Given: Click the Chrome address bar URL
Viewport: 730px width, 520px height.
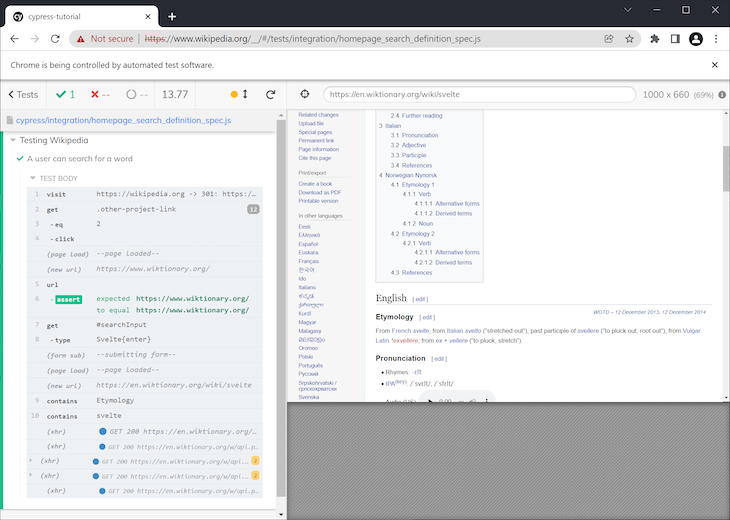Looking at the screenshot, I should (312, 39).
